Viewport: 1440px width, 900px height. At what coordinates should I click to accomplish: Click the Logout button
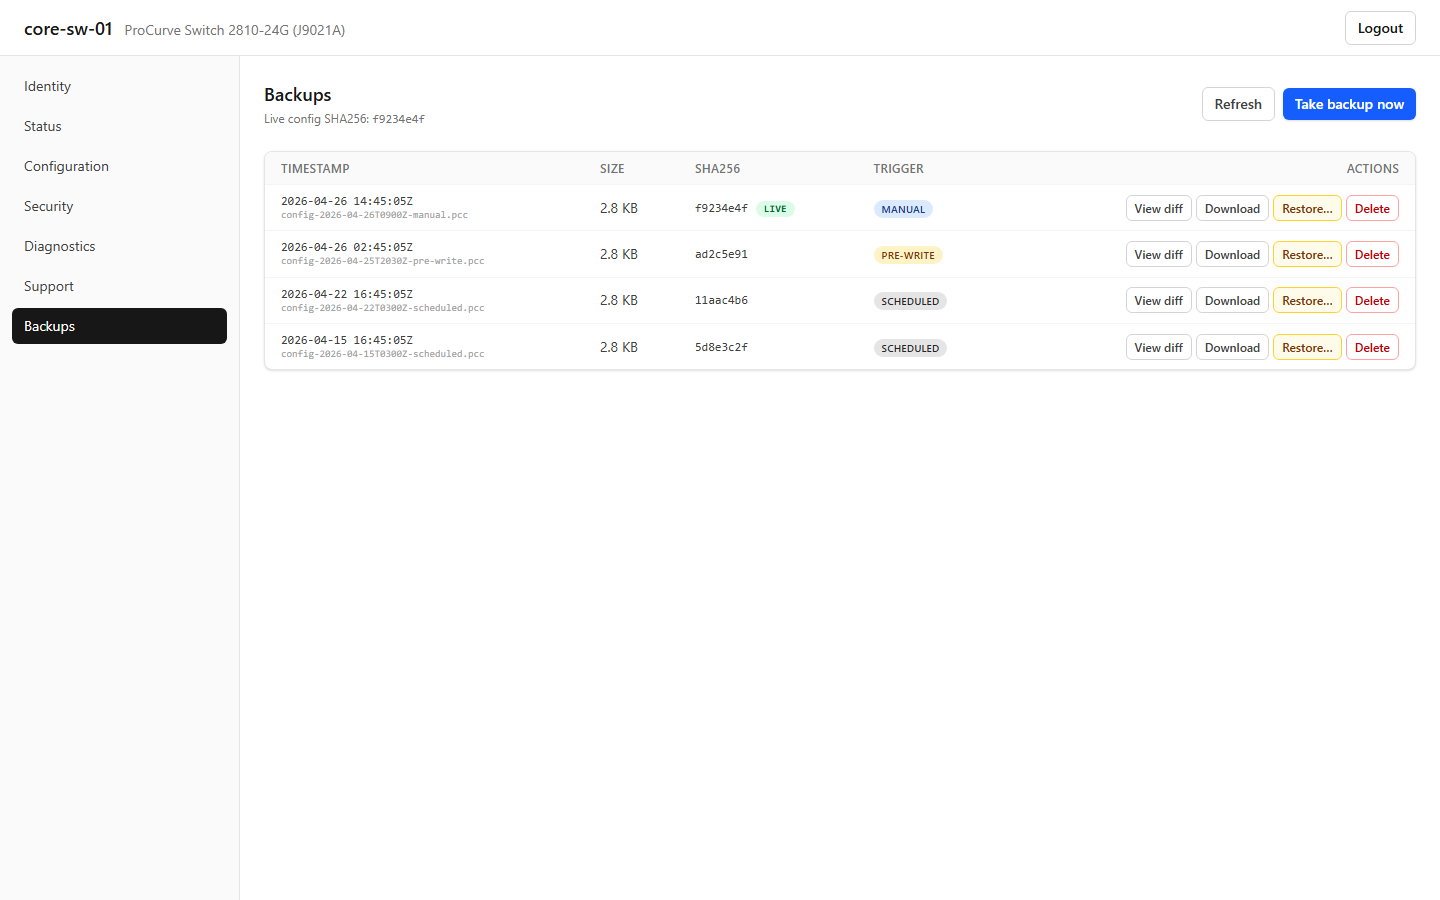click(x=1380, y=28)
